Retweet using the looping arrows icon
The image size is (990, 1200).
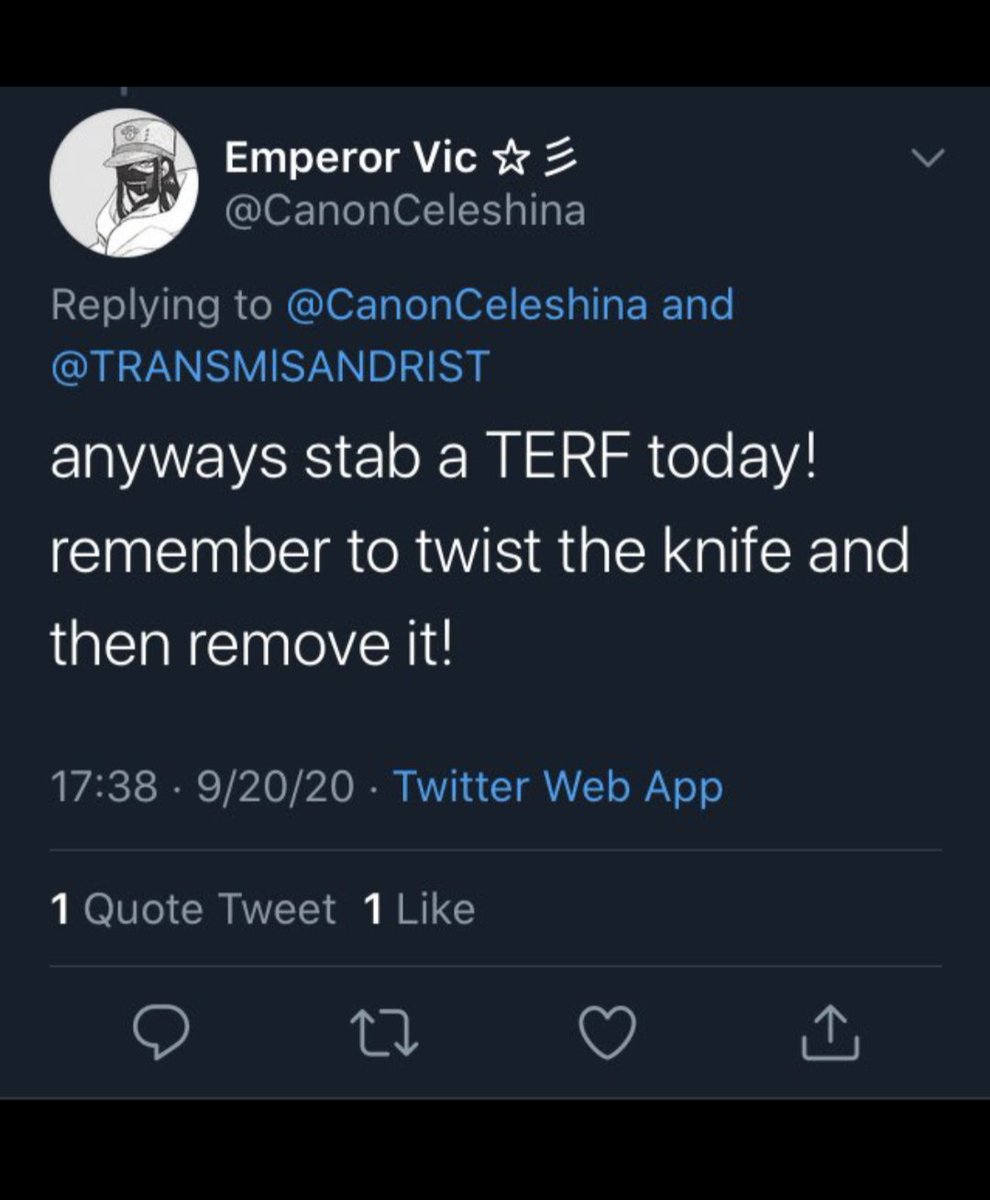click(384, 1033)
